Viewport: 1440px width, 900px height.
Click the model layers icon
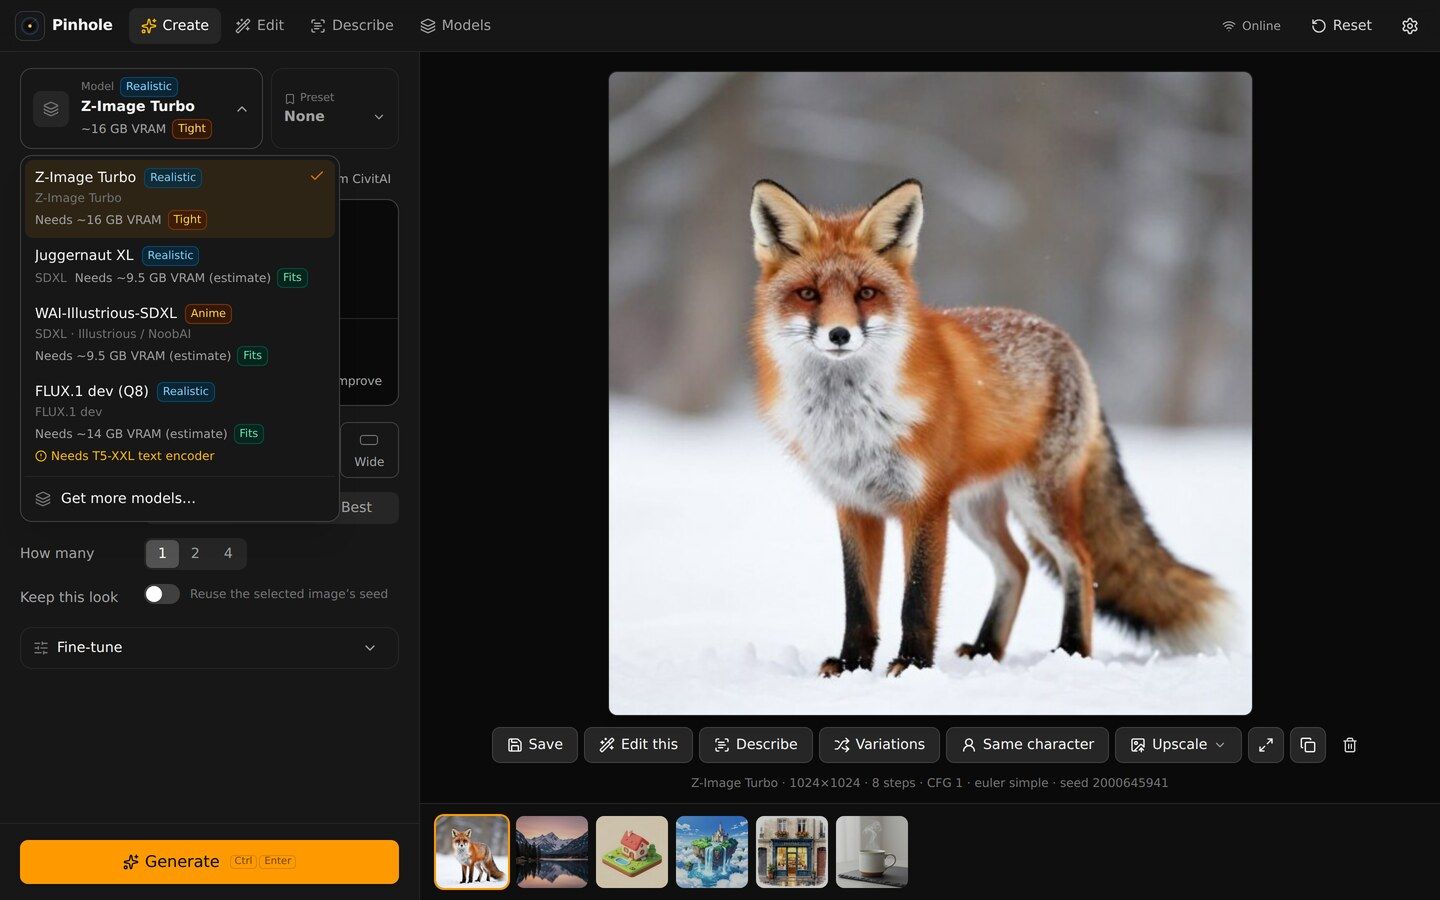click(x=51, y=109)
